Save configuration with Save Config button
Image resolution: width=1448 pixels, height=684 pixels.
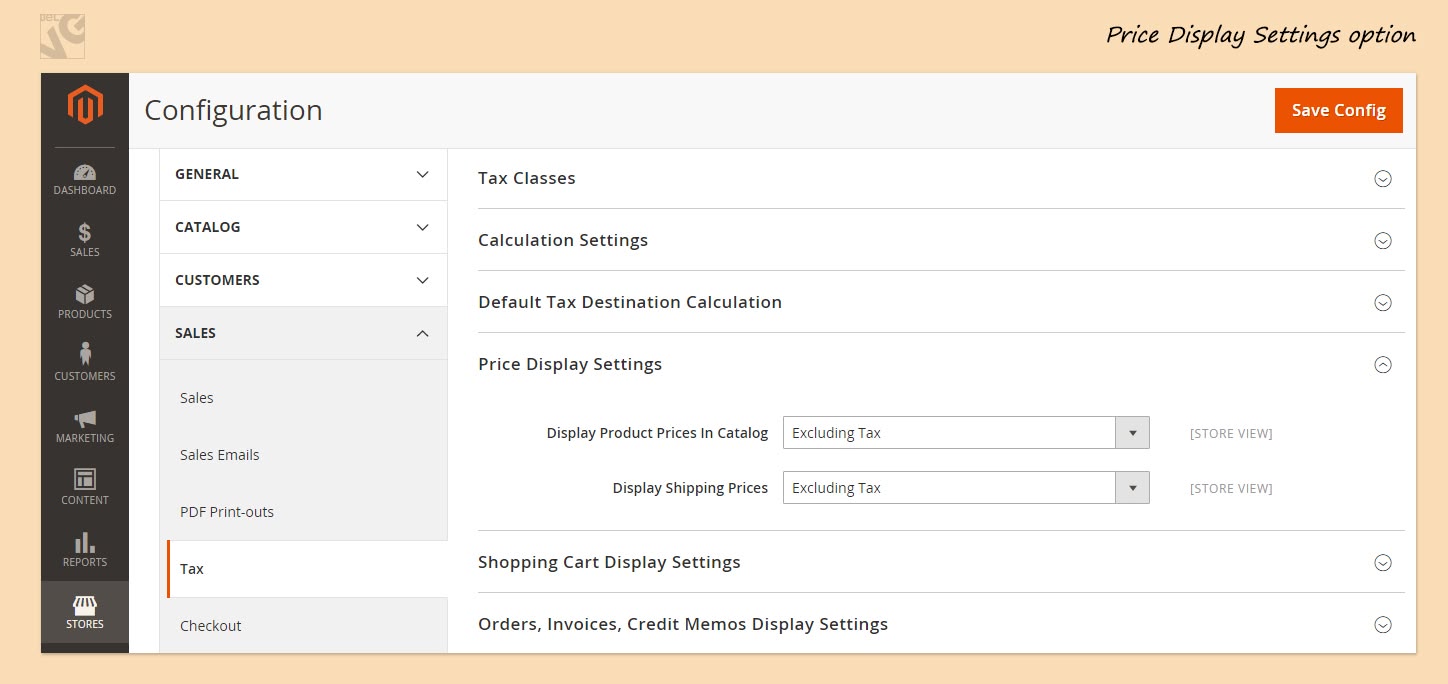point(1338,110)
